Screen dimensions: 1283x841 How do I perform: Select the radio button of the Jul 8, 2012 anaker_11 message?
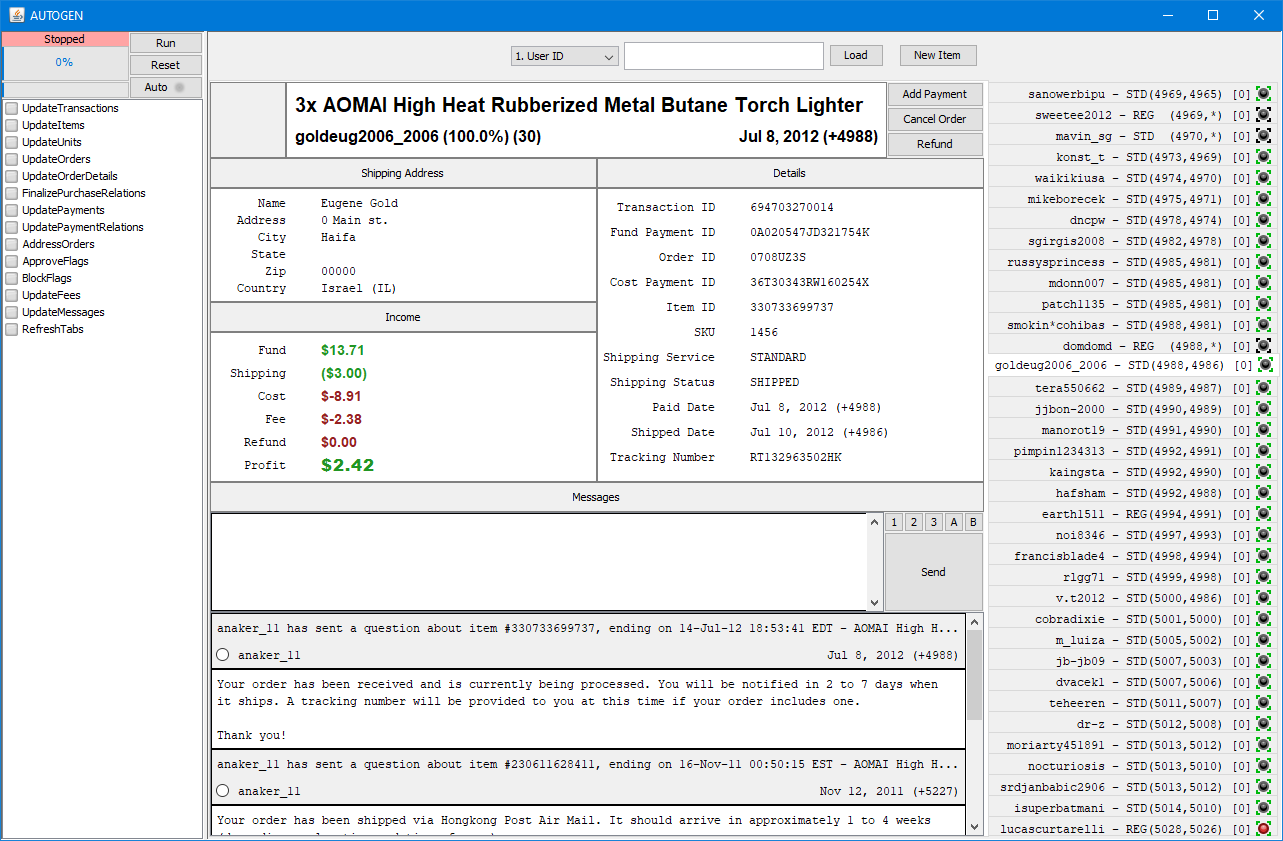[223, 655]
